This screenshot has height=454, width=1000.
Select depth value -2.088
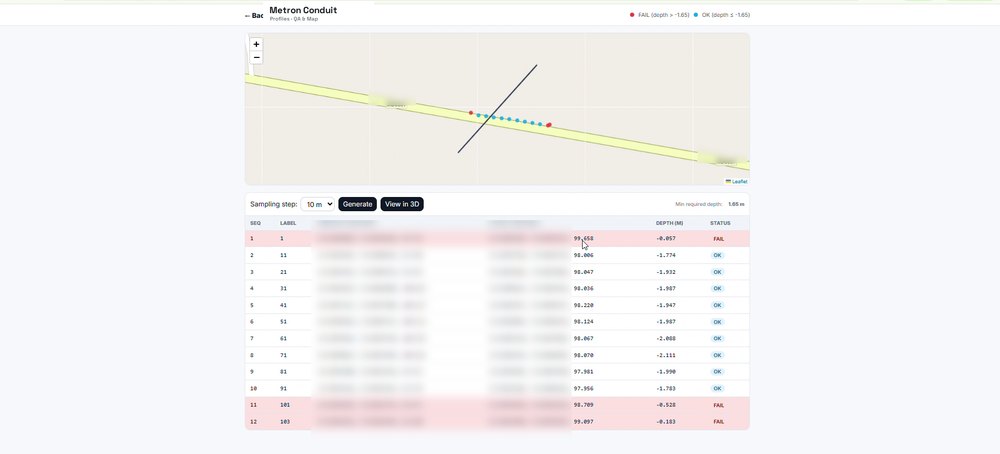pos(666,338)
